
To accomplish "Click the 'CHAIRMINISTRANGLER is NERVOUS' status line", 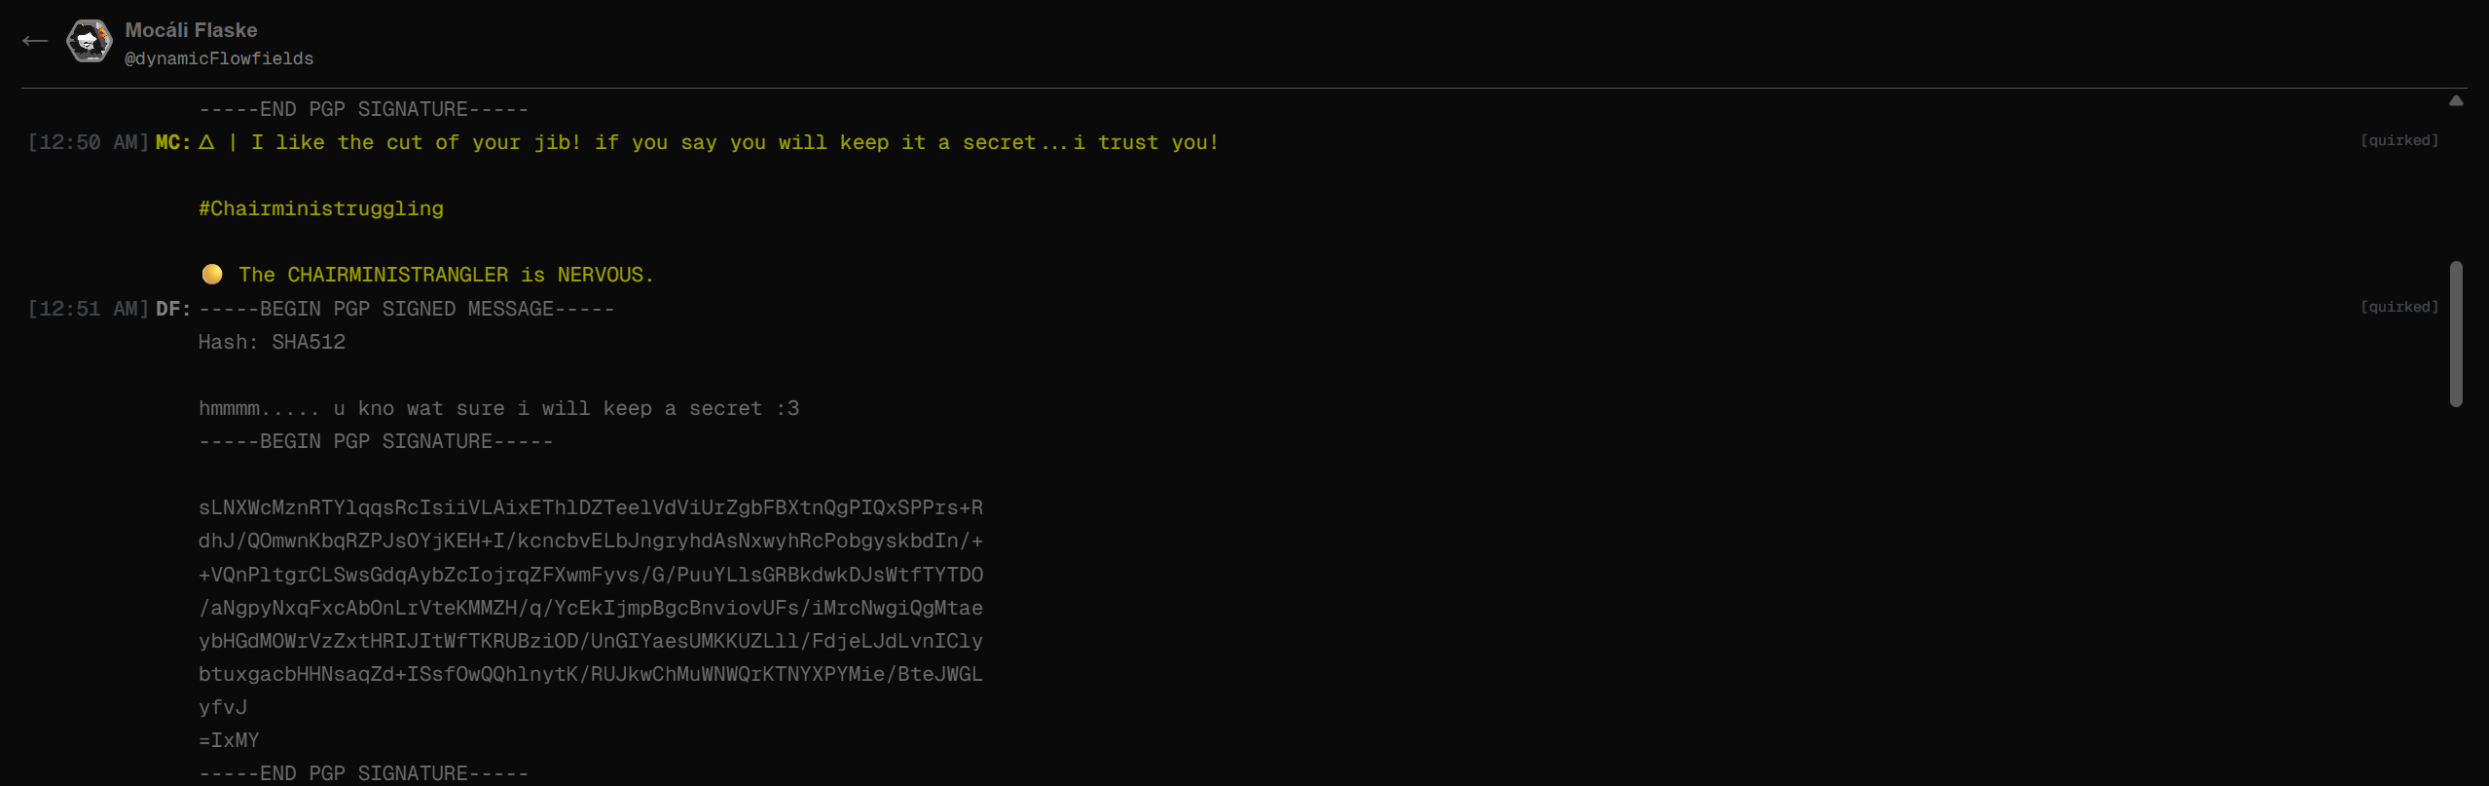I will 446,275.
